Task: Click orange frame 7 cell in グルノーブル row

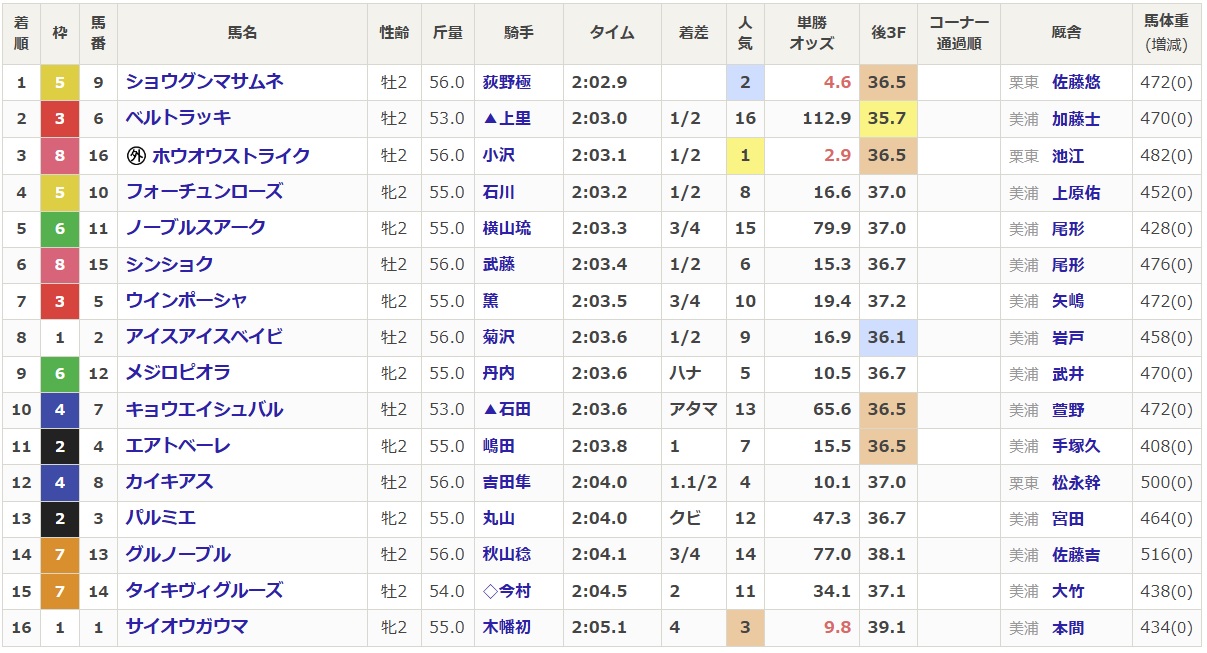Action: [x=60, y=555]
